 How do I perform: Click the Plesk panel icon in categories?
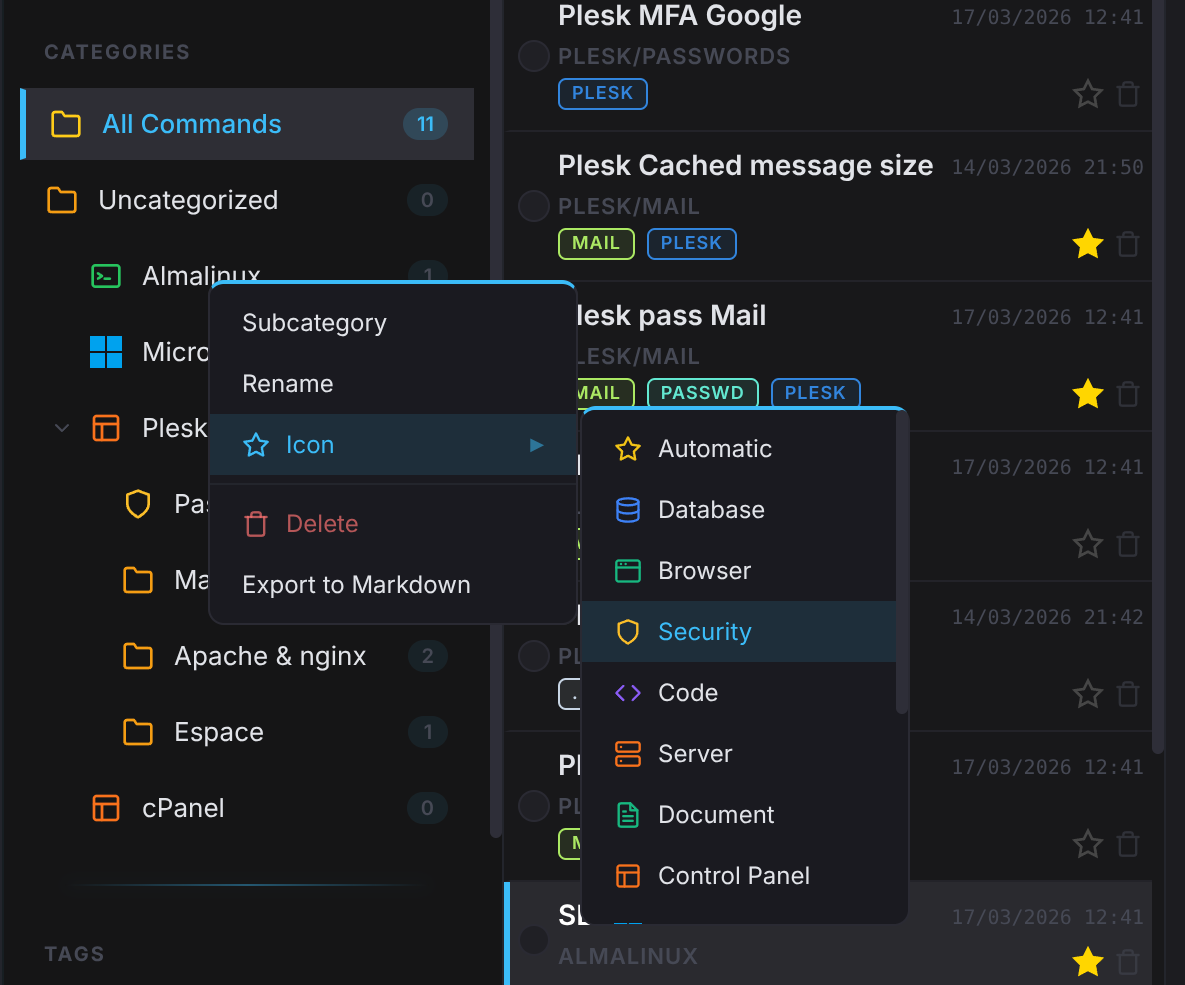[x=106, y=428]
